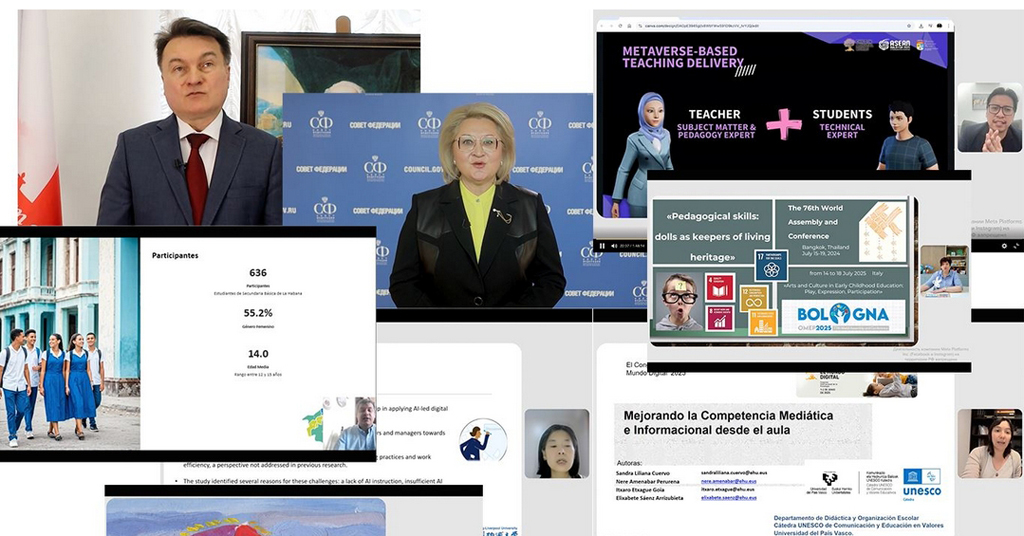Go back in the Canva browser window
The width and height of the screenshot is (1024, 536).
coord(601,25)
